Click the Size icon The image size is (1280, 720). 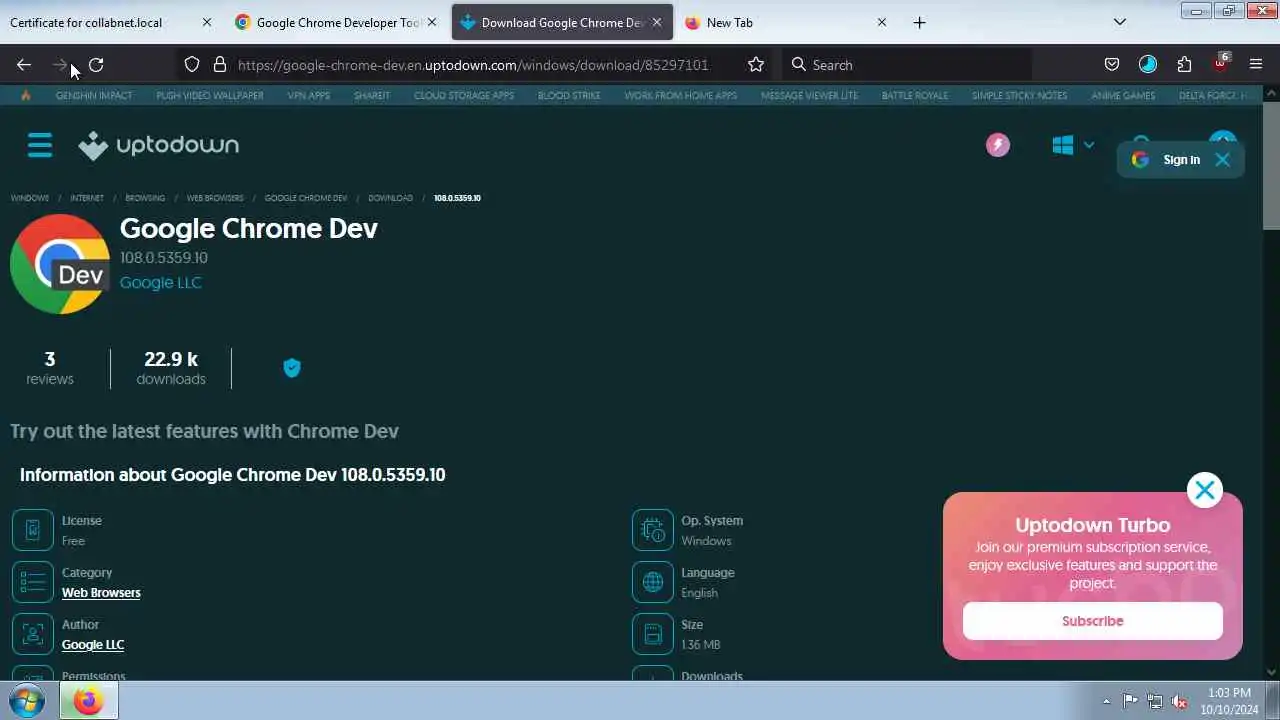coord(653,634)
